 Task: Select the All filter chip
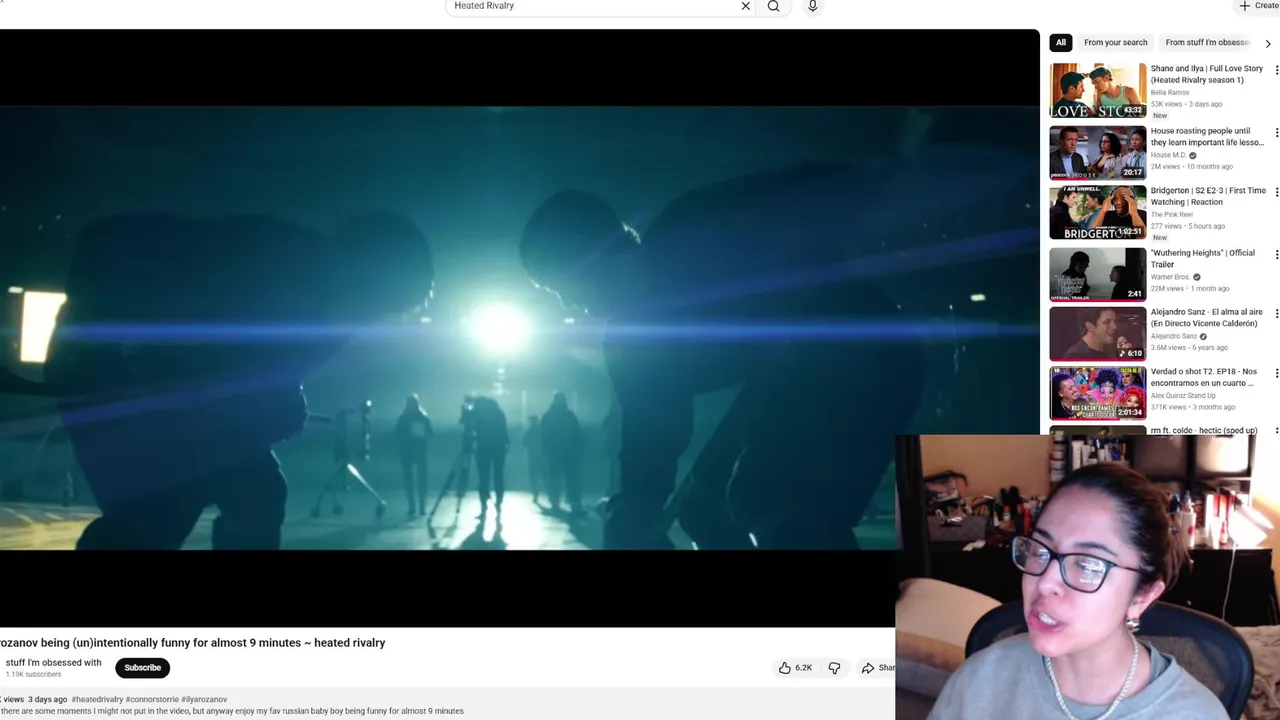1061,43
